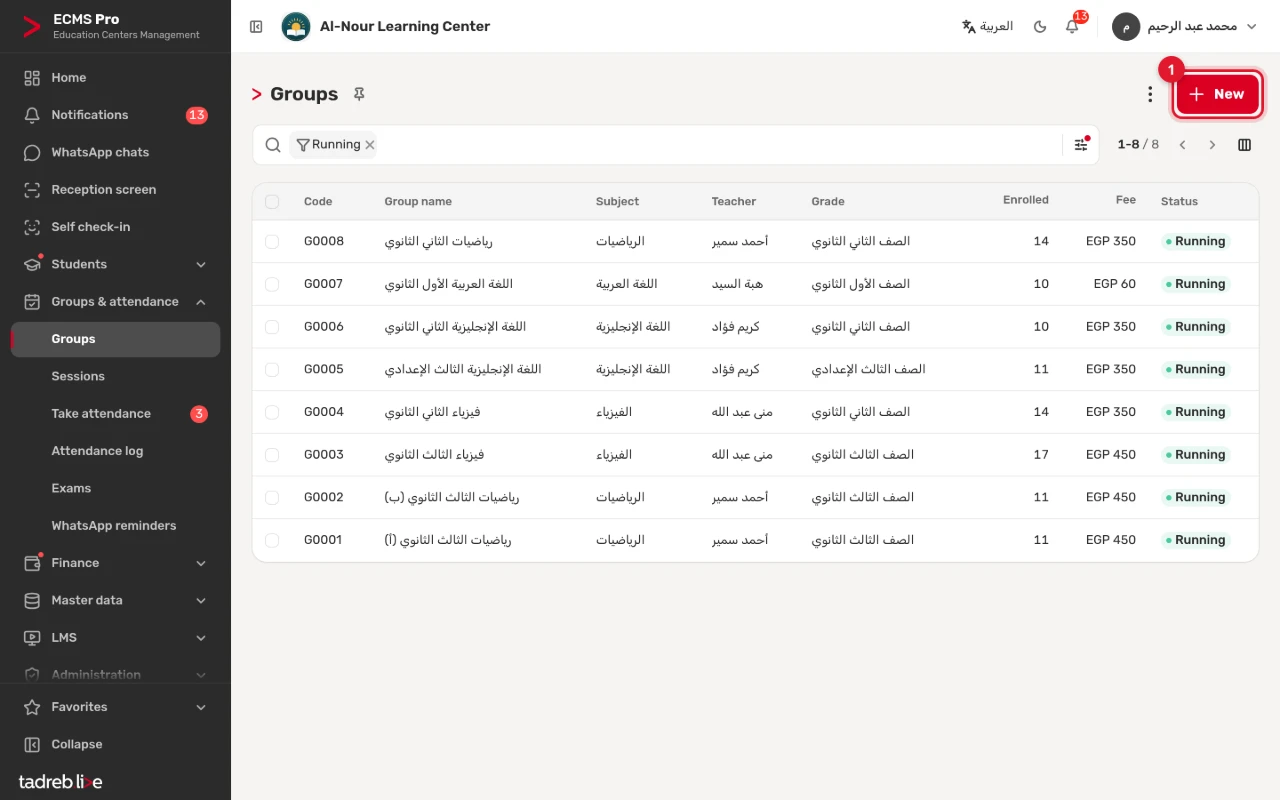Screen dimensions: 1280x800
Task: Open Notifications in the sidebar
Action: pos(115,115)
